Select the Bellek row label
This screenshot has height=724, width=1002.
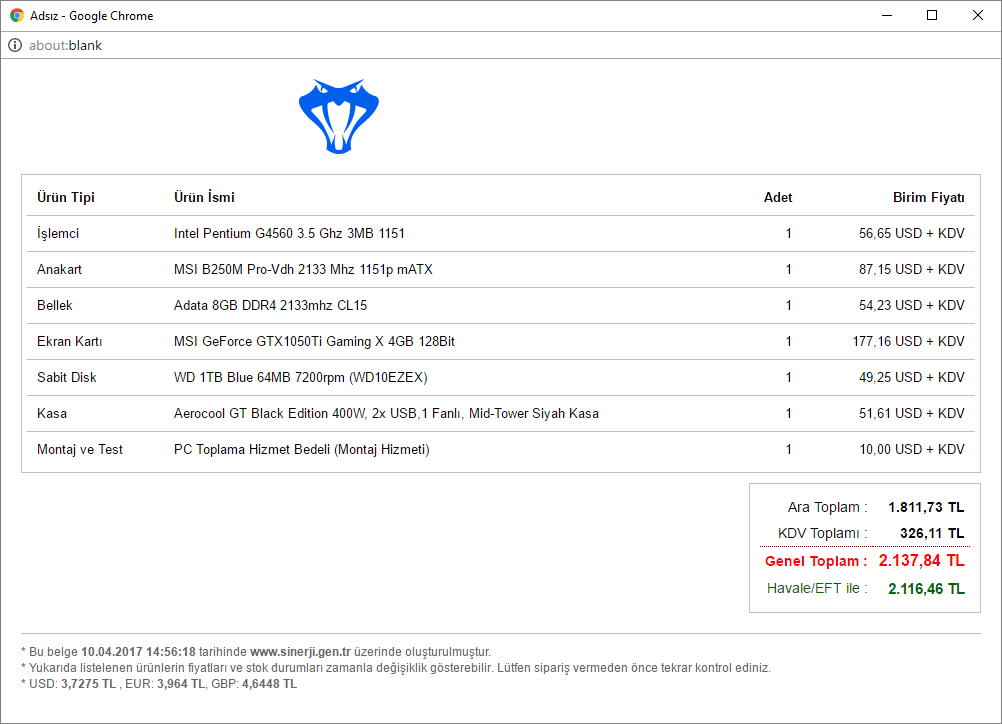[x=55, y=305]
